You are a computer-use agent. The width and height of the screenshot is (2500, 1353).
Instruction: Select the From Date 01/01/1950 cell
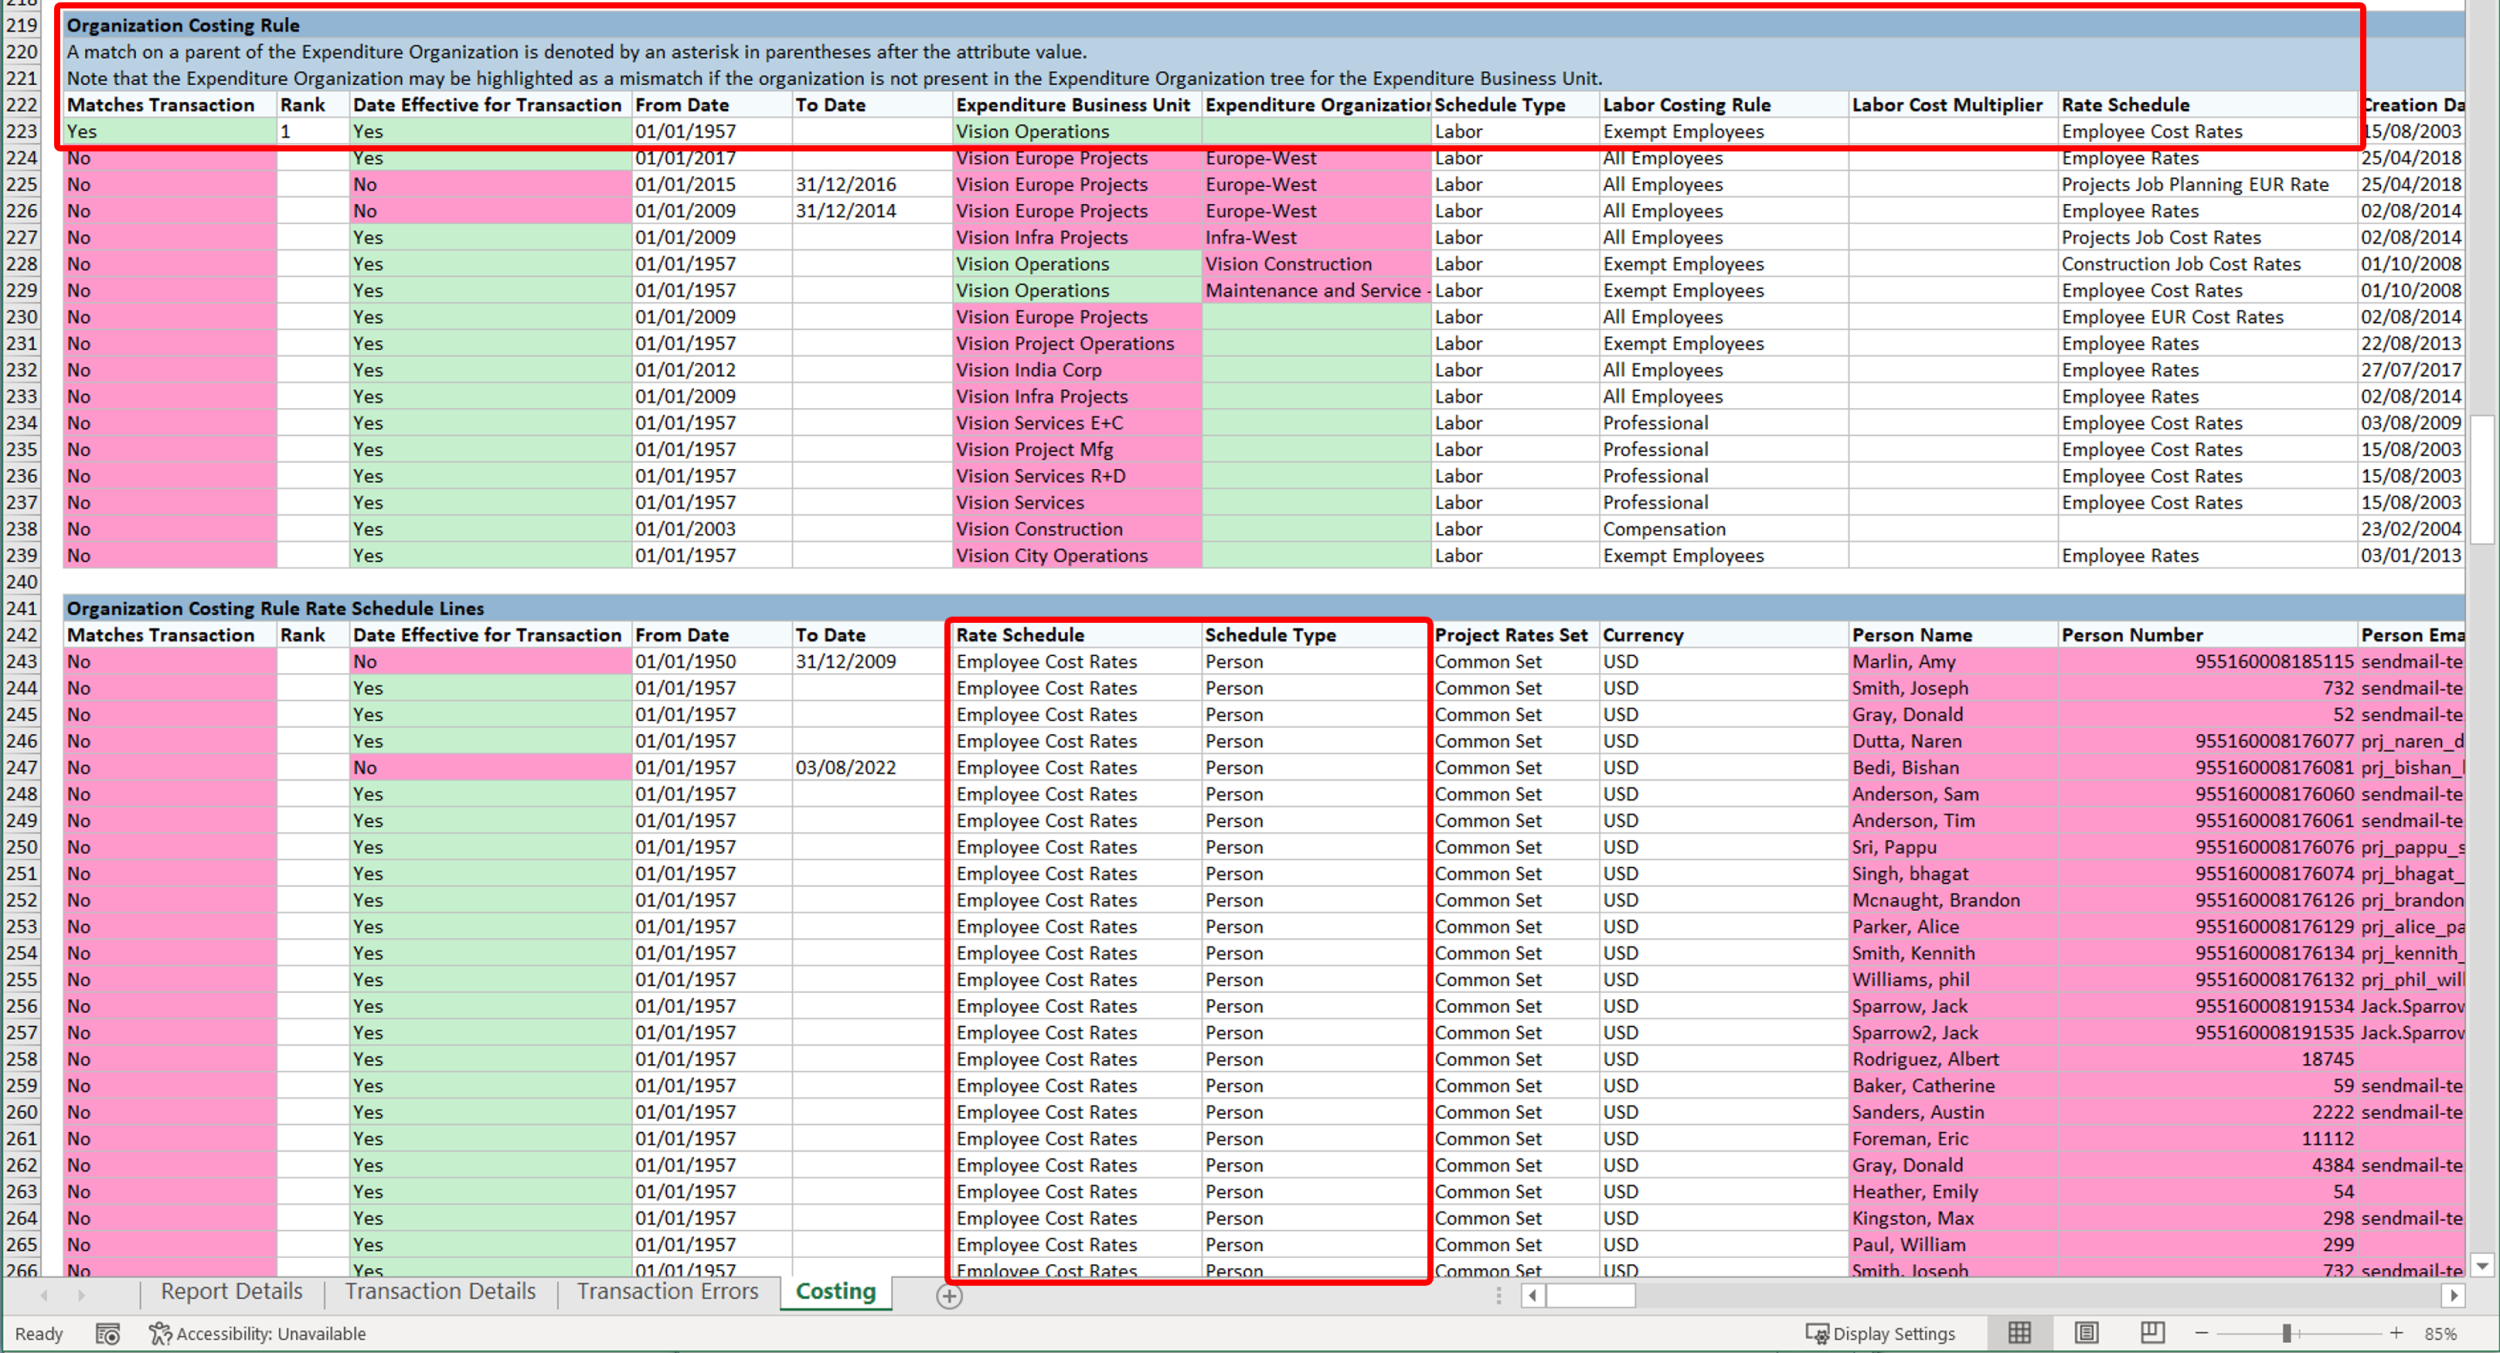click(x=711, y=661)
